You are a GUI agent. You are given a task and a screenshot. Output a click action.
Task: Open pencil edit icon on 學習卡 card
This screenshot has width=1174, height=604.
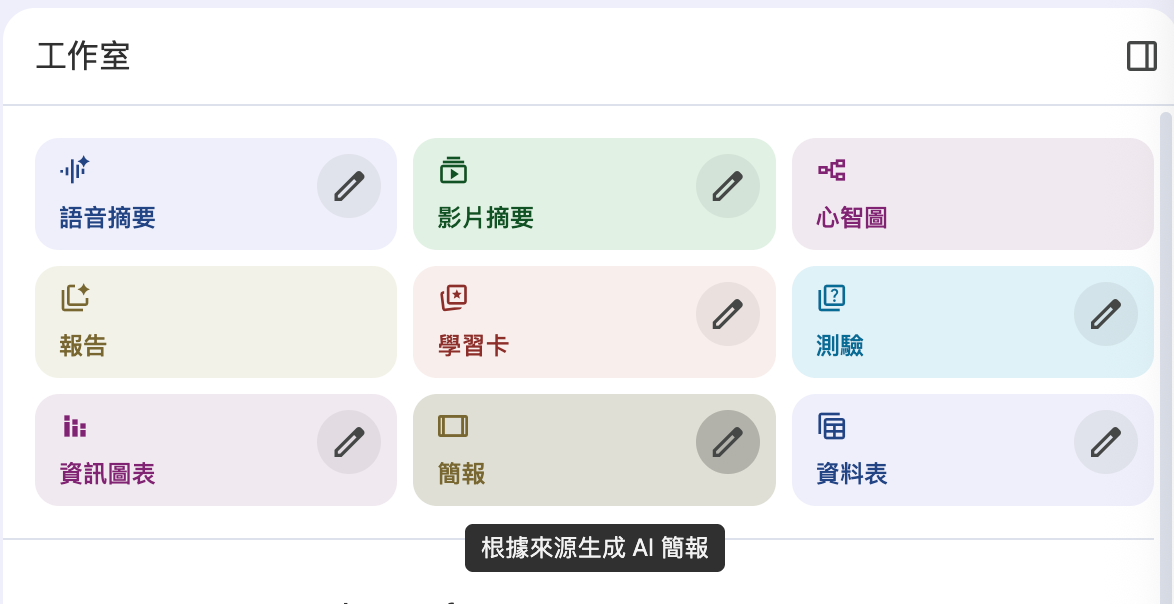[x=727, y=314]
